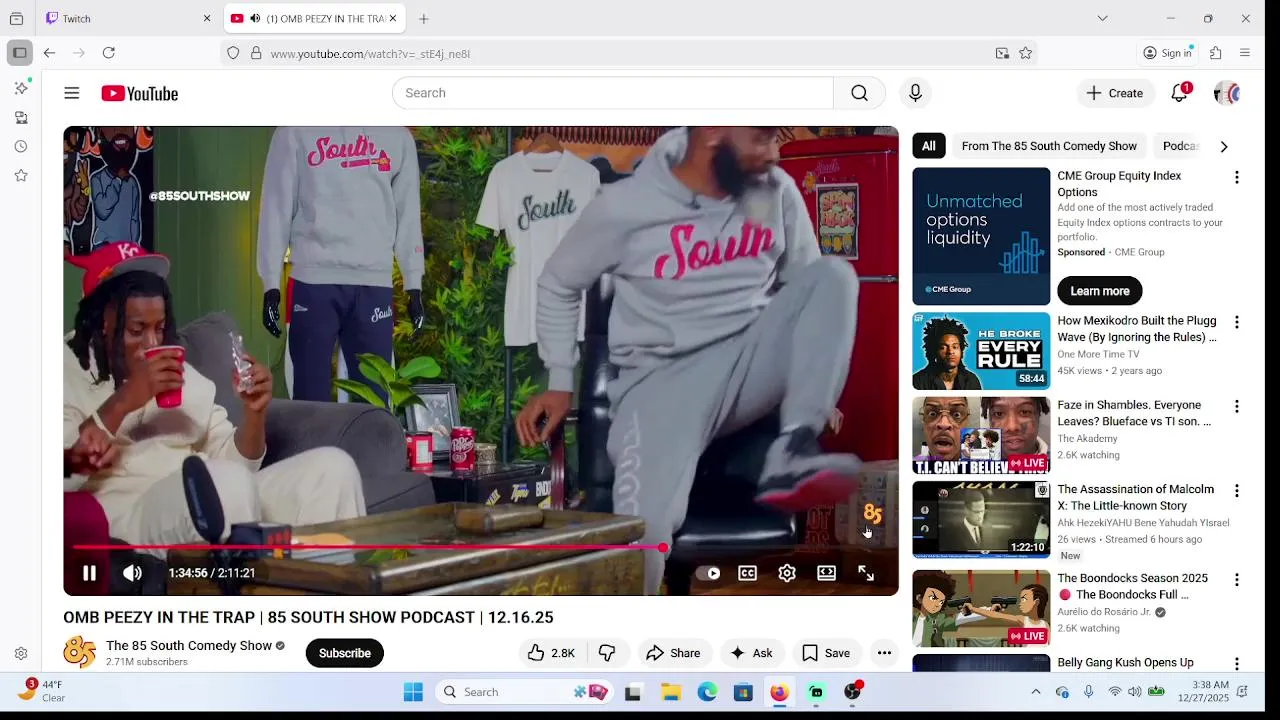Like the video with 2.8K likes
The height and width of the screenshot is (720, 1280).
[551, 653]
